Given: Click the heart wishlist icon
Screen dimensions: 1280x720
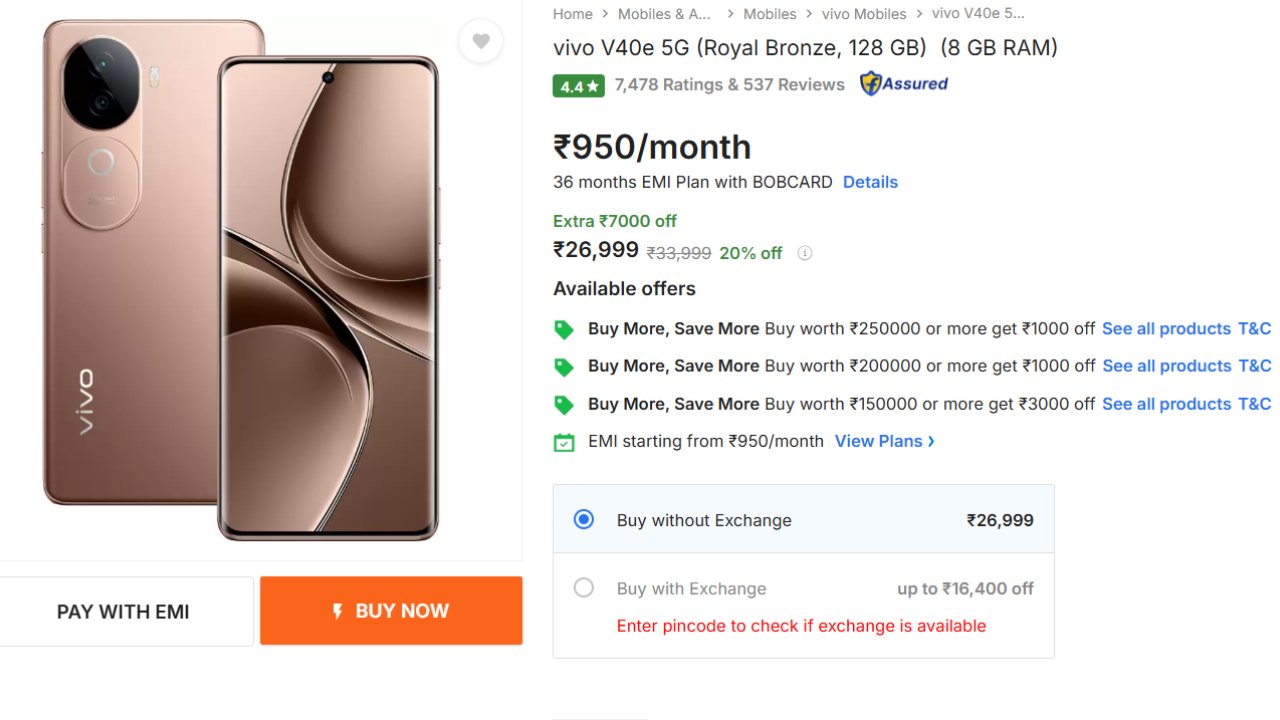Looking at the screenshot, I should pos(481,41).
